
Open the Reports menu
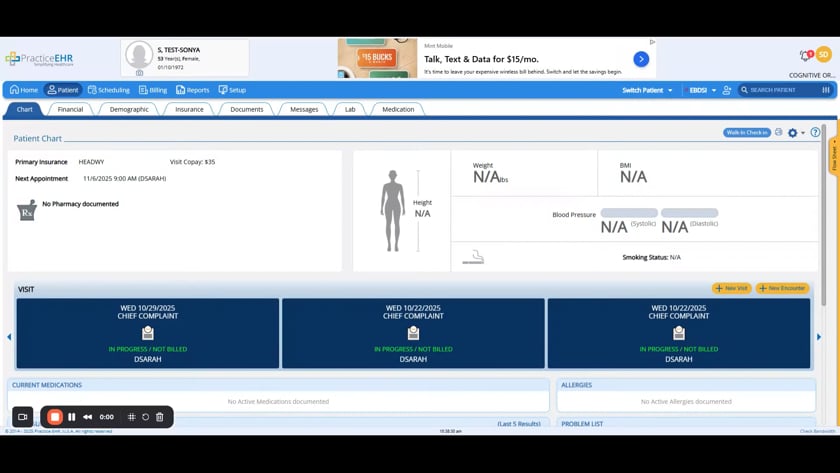point(193,90)
